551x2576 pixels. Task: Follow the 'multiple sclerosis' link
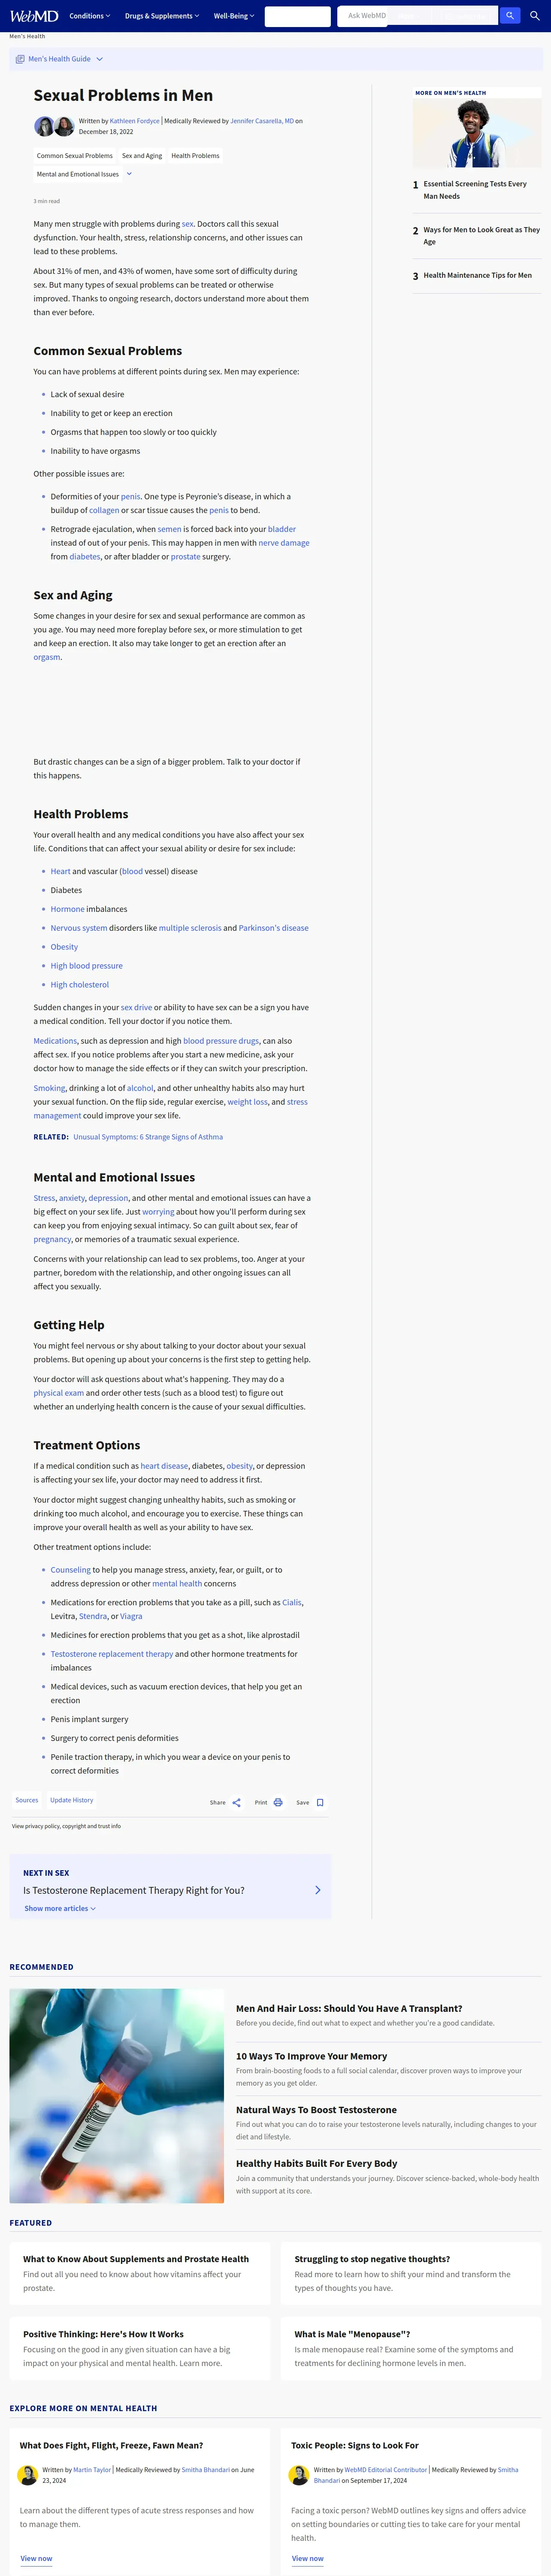click(190, 927)
